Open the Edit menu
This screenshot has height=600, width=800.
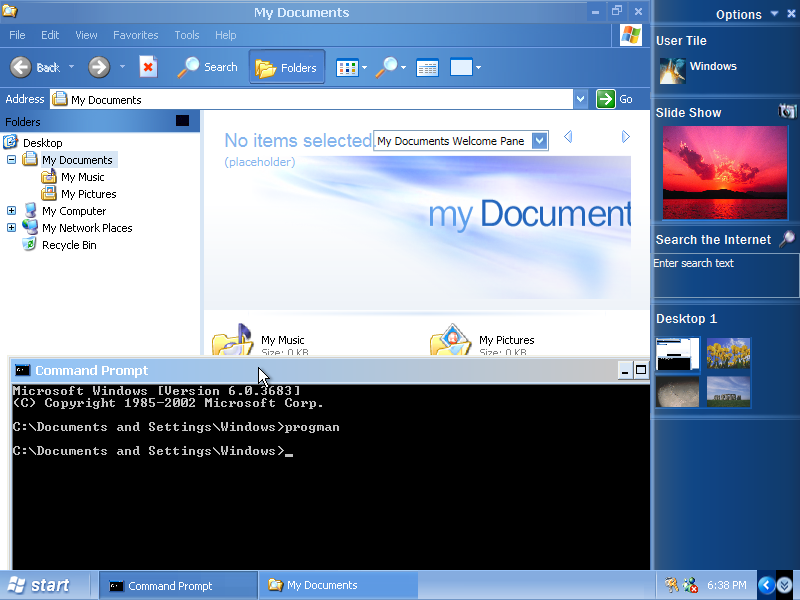coord(50,35)
